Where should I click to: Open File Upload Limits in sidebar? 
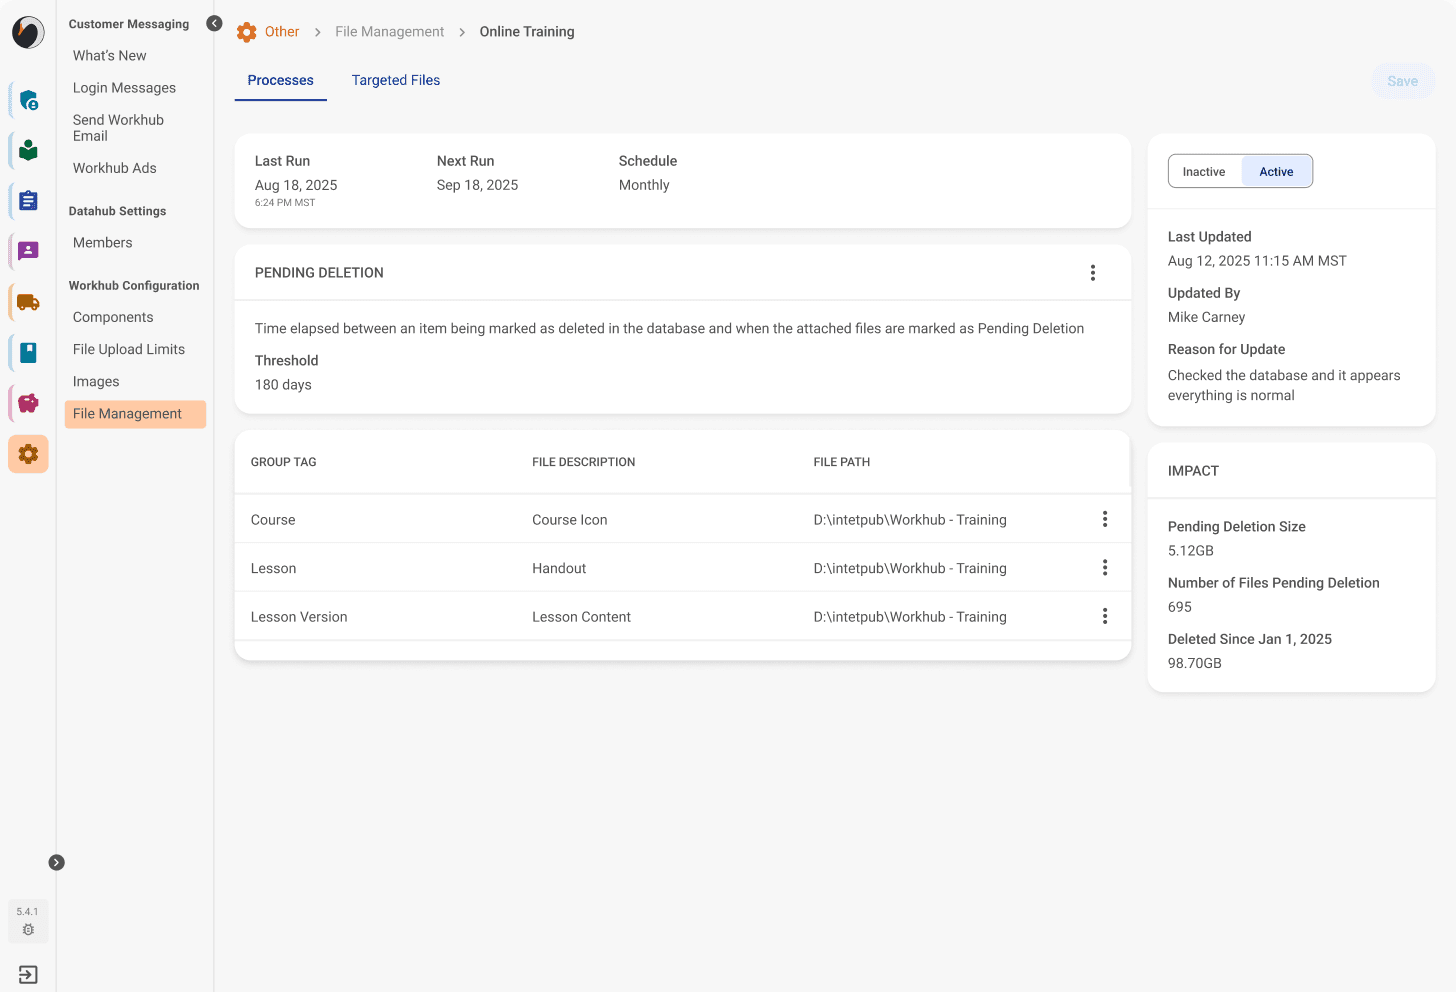pos(129,349)
